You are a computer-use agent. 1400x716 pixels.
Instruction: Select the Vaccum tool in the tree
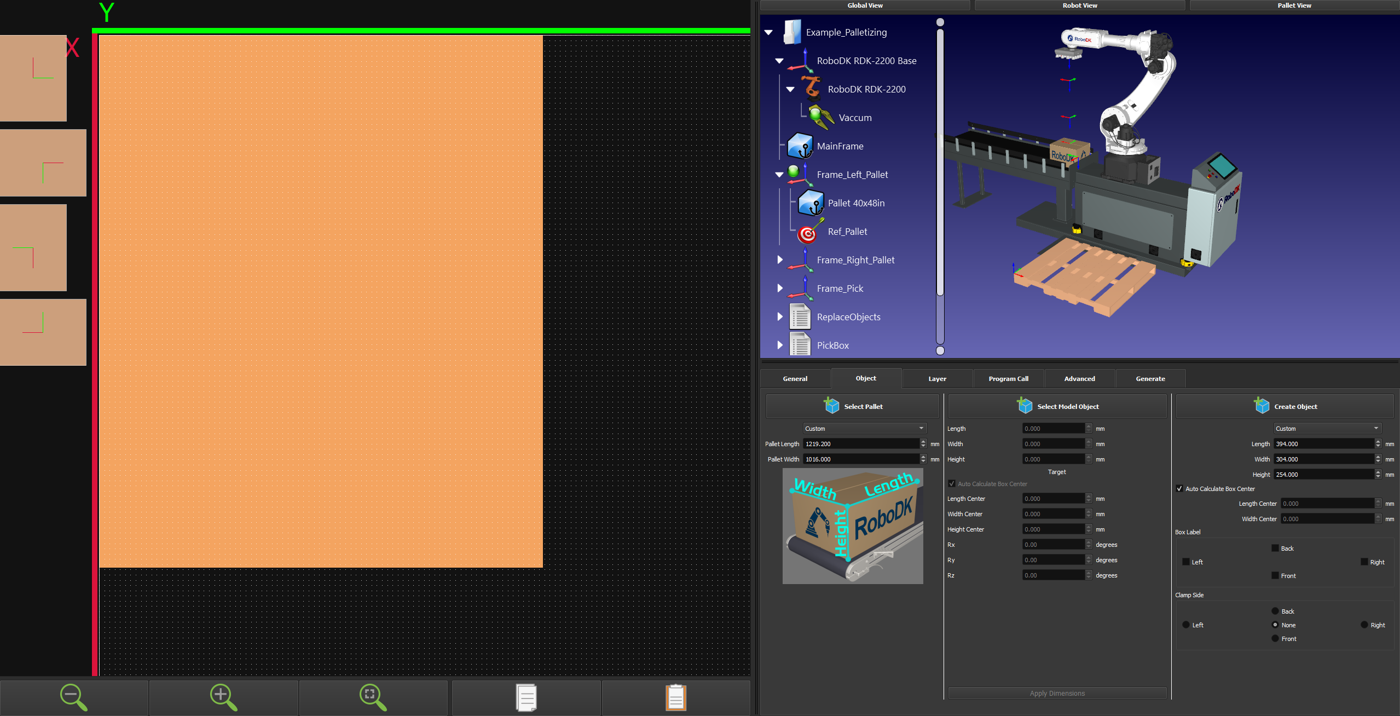tap(854, 118)
